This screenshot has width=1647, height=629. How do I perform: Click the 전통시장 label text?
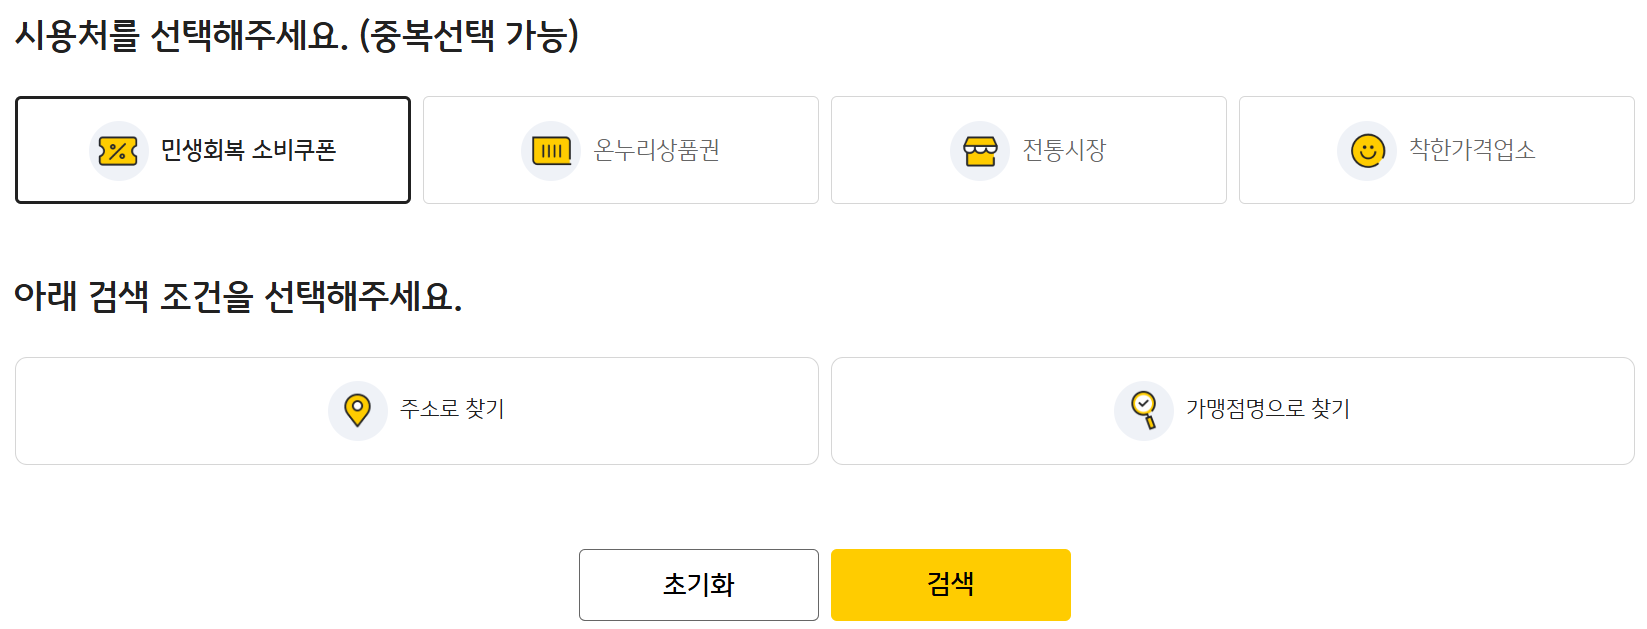click(x=1063, y=150)
